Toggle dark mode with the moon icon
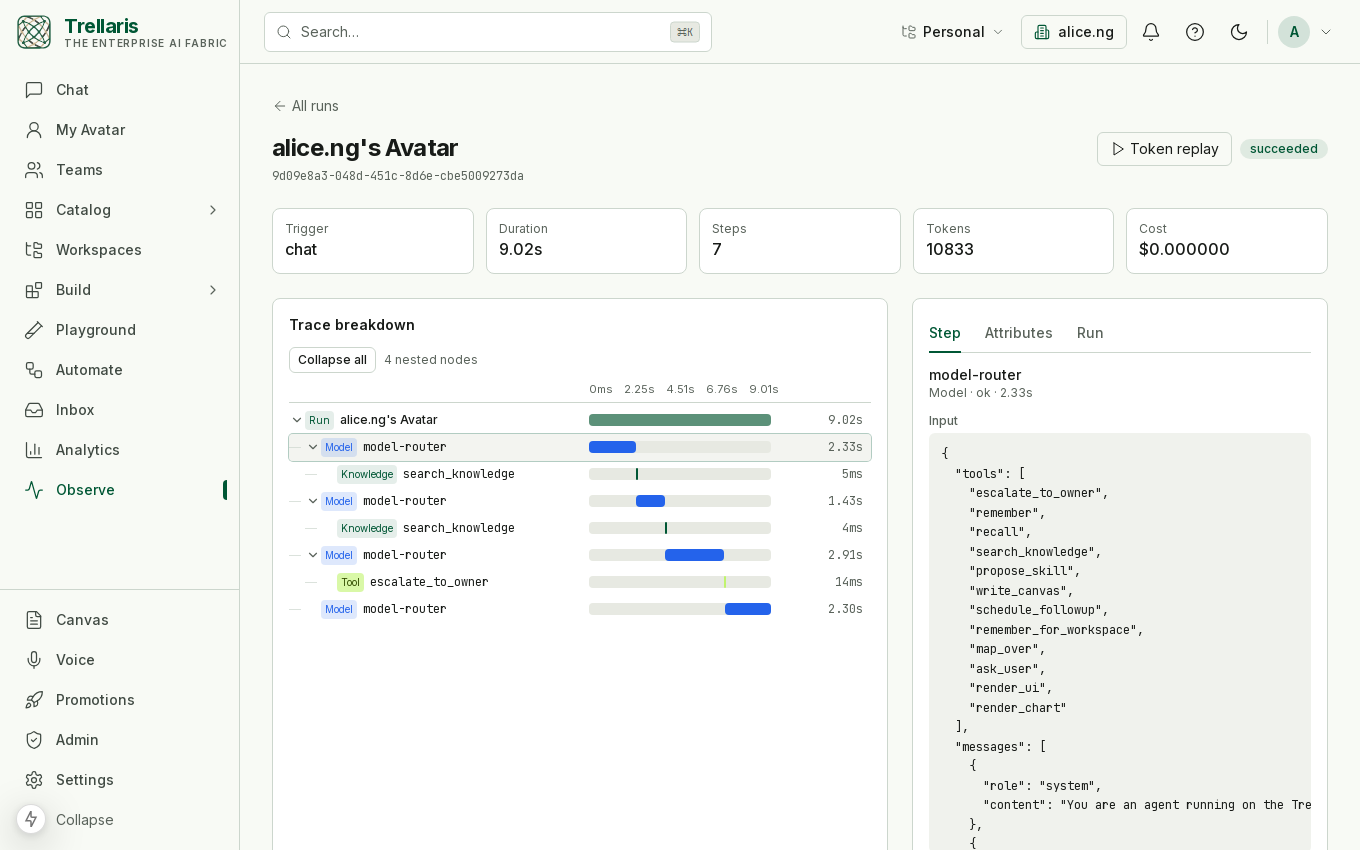1360x850 pixels. pos(1239,32)
